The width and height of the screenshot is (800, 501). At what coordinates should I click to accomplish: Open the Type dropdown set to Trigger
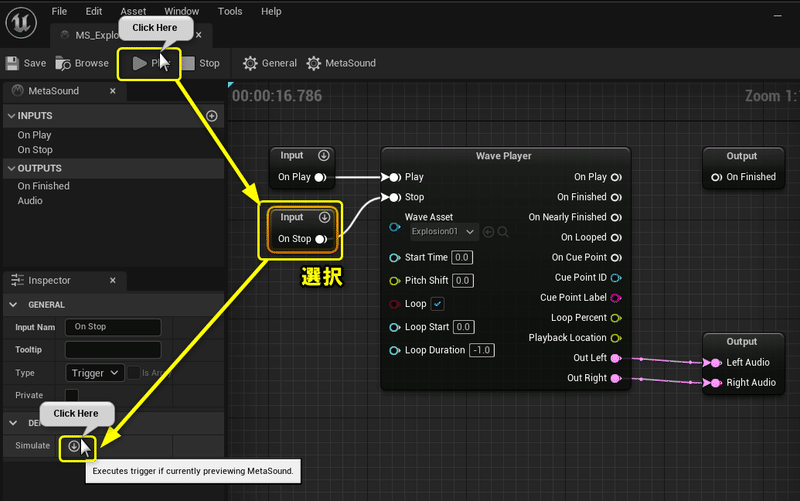pyautogui.click(x=95, y=373)
